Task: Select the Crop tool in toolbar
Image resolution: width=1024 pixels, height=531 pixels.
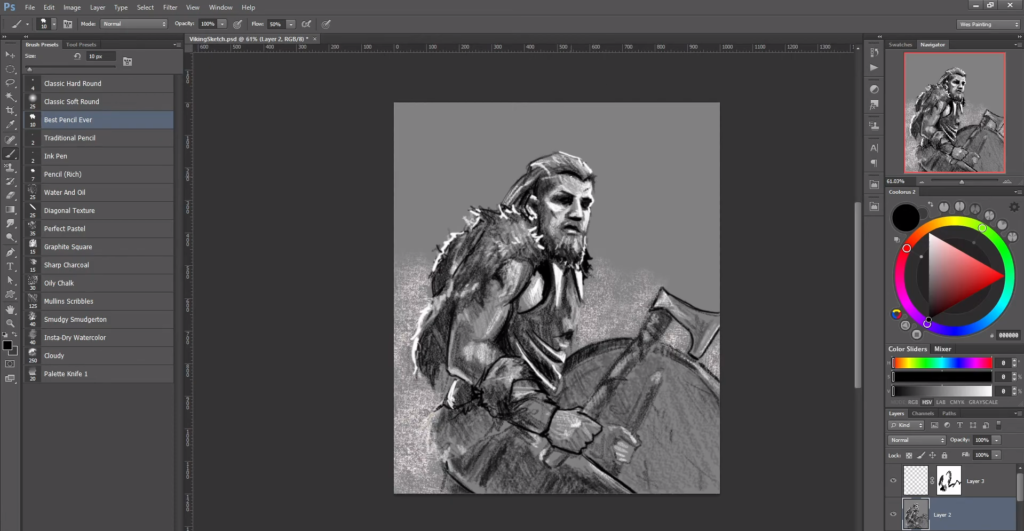Action: coord(10,111)
